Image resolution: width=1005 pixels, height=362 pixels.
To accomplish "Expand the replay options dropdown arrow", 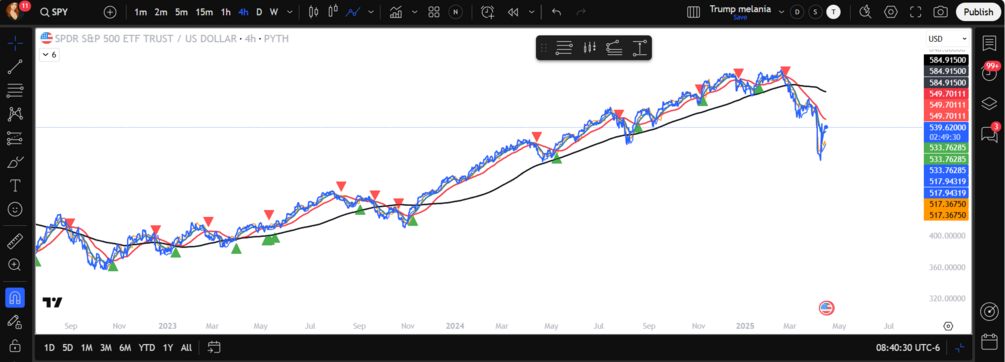I will [531, 12].
